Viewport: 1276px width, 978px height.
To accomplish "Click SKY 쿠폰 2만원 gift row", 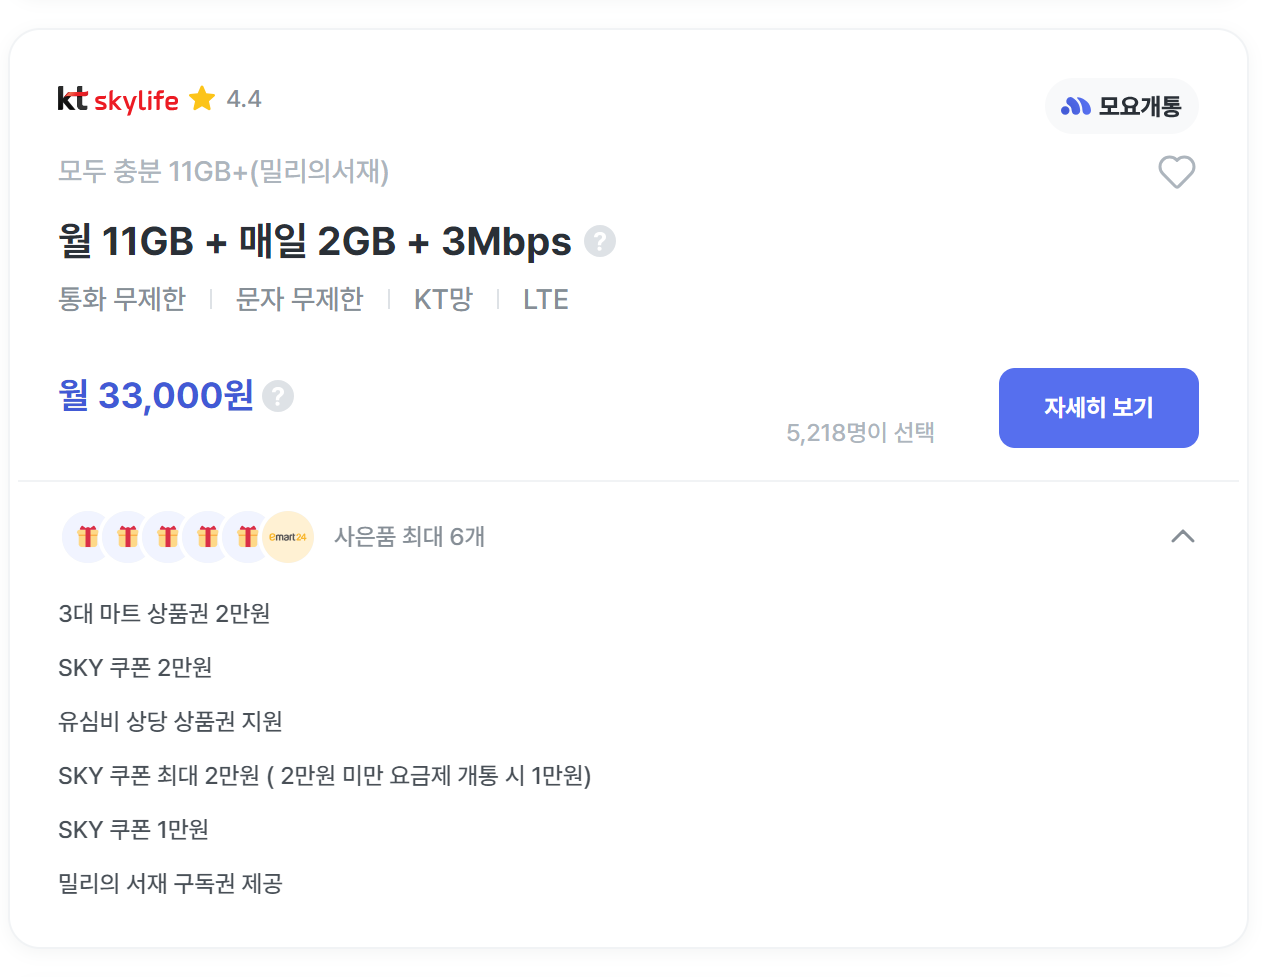I will click(136, 667).
